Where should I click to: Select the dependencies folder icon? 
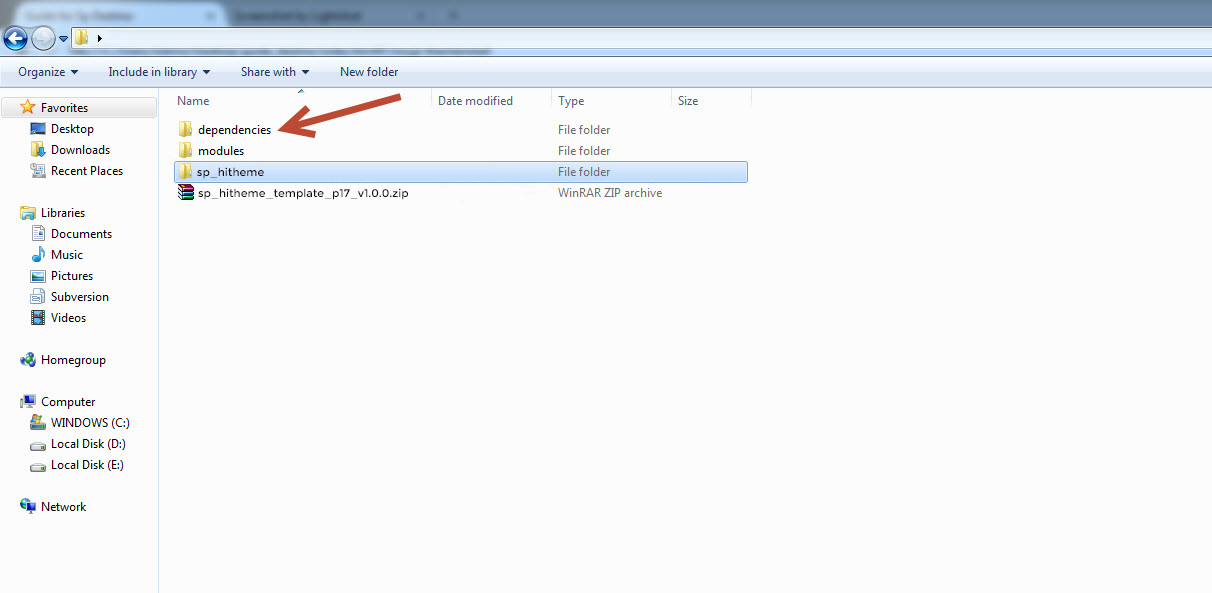pyautogui.click(x=186, y=130)
